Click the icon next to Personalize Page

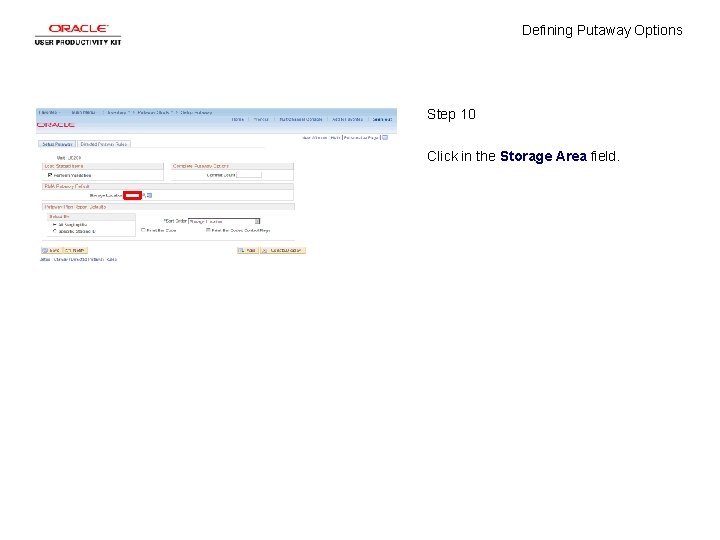tap(385, 137)
